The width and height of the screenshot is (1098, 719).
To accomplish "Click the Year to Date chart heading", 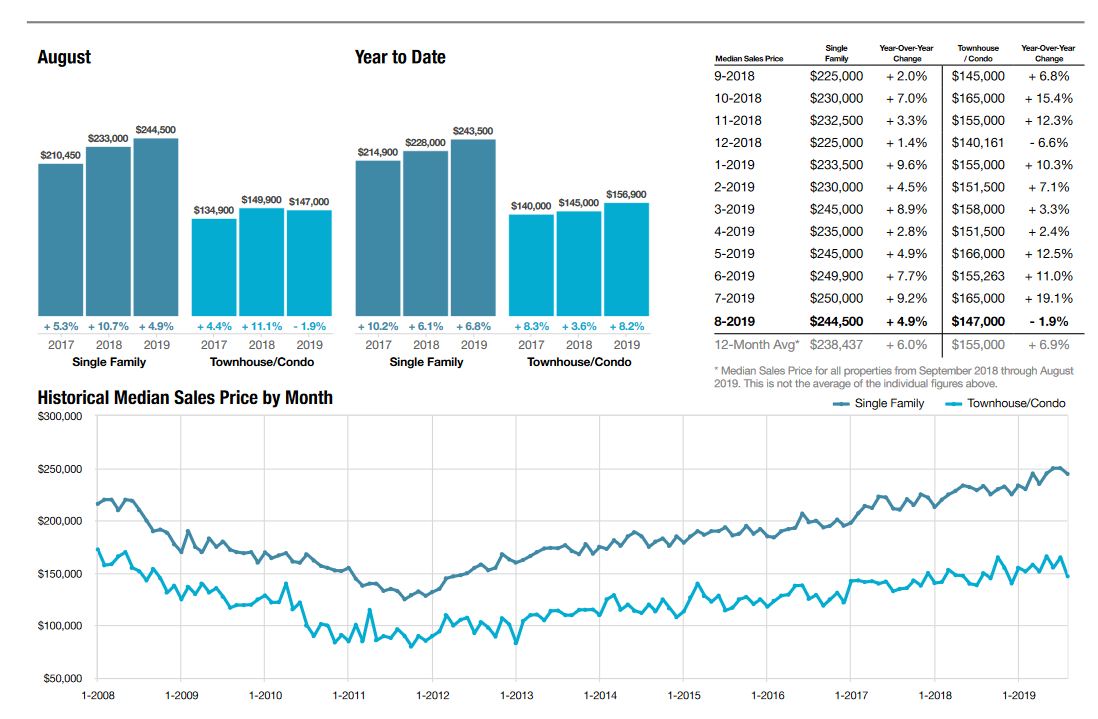I will coord(400,57).
